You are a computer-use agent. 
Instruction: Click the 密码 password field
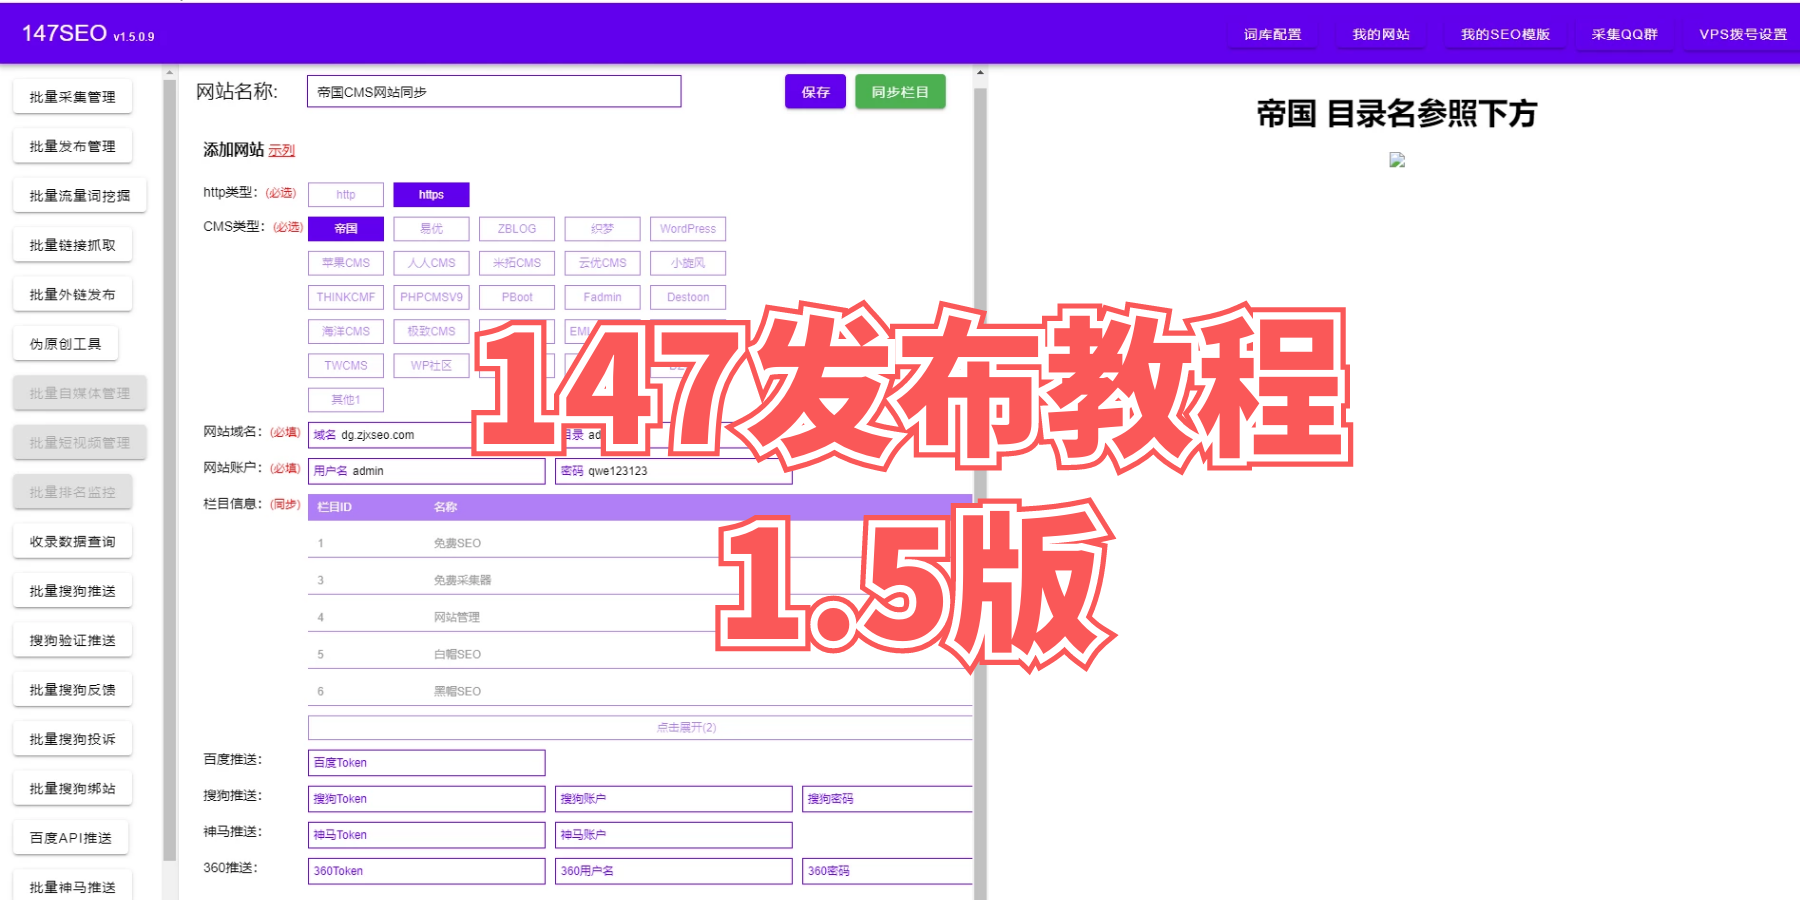pyautogui.click(x=674, y=471)
